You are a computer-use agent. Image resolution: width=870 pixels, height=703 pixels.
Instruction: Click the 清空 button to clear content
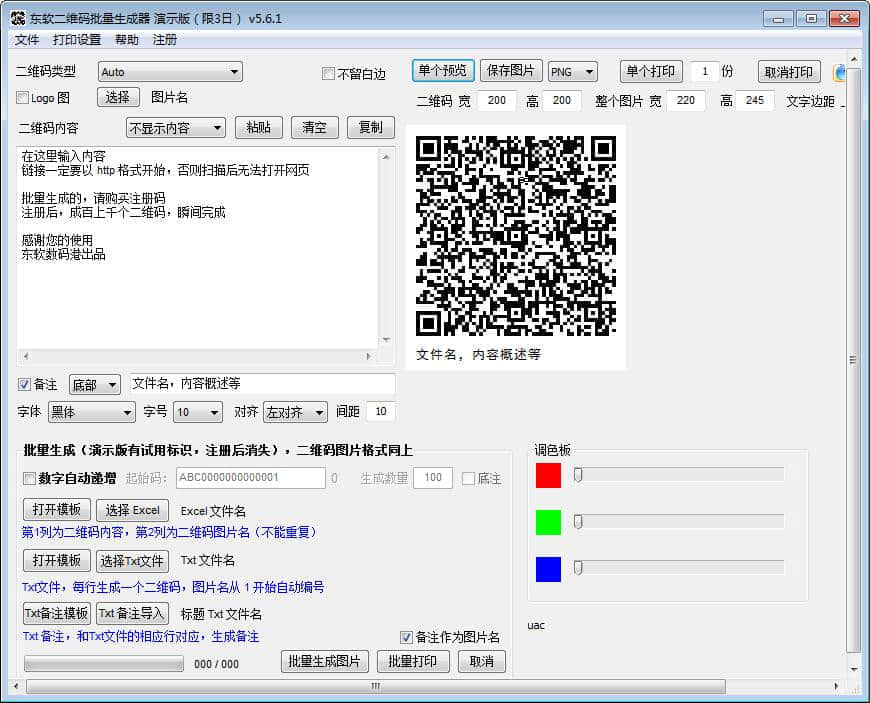tap(314, 128)
